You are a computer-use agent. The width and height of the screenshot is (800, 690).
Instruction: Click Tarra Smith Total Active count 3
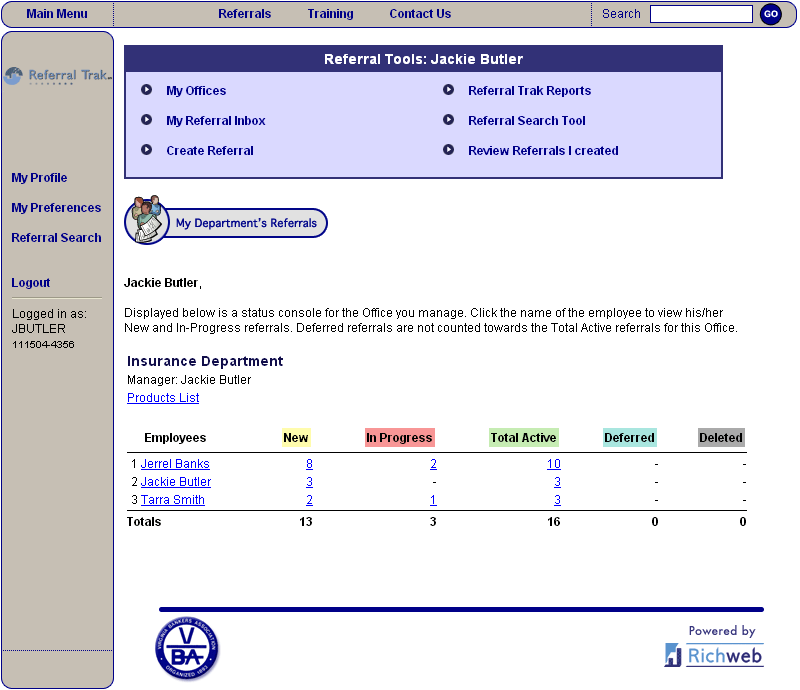(557, 500)
